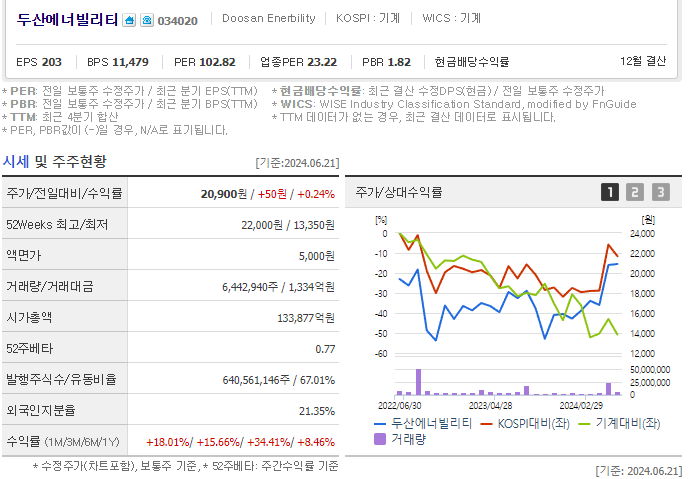690x479 pixels.
Task: Click the 12월 결산 text
Action: [x=643, y=61]
